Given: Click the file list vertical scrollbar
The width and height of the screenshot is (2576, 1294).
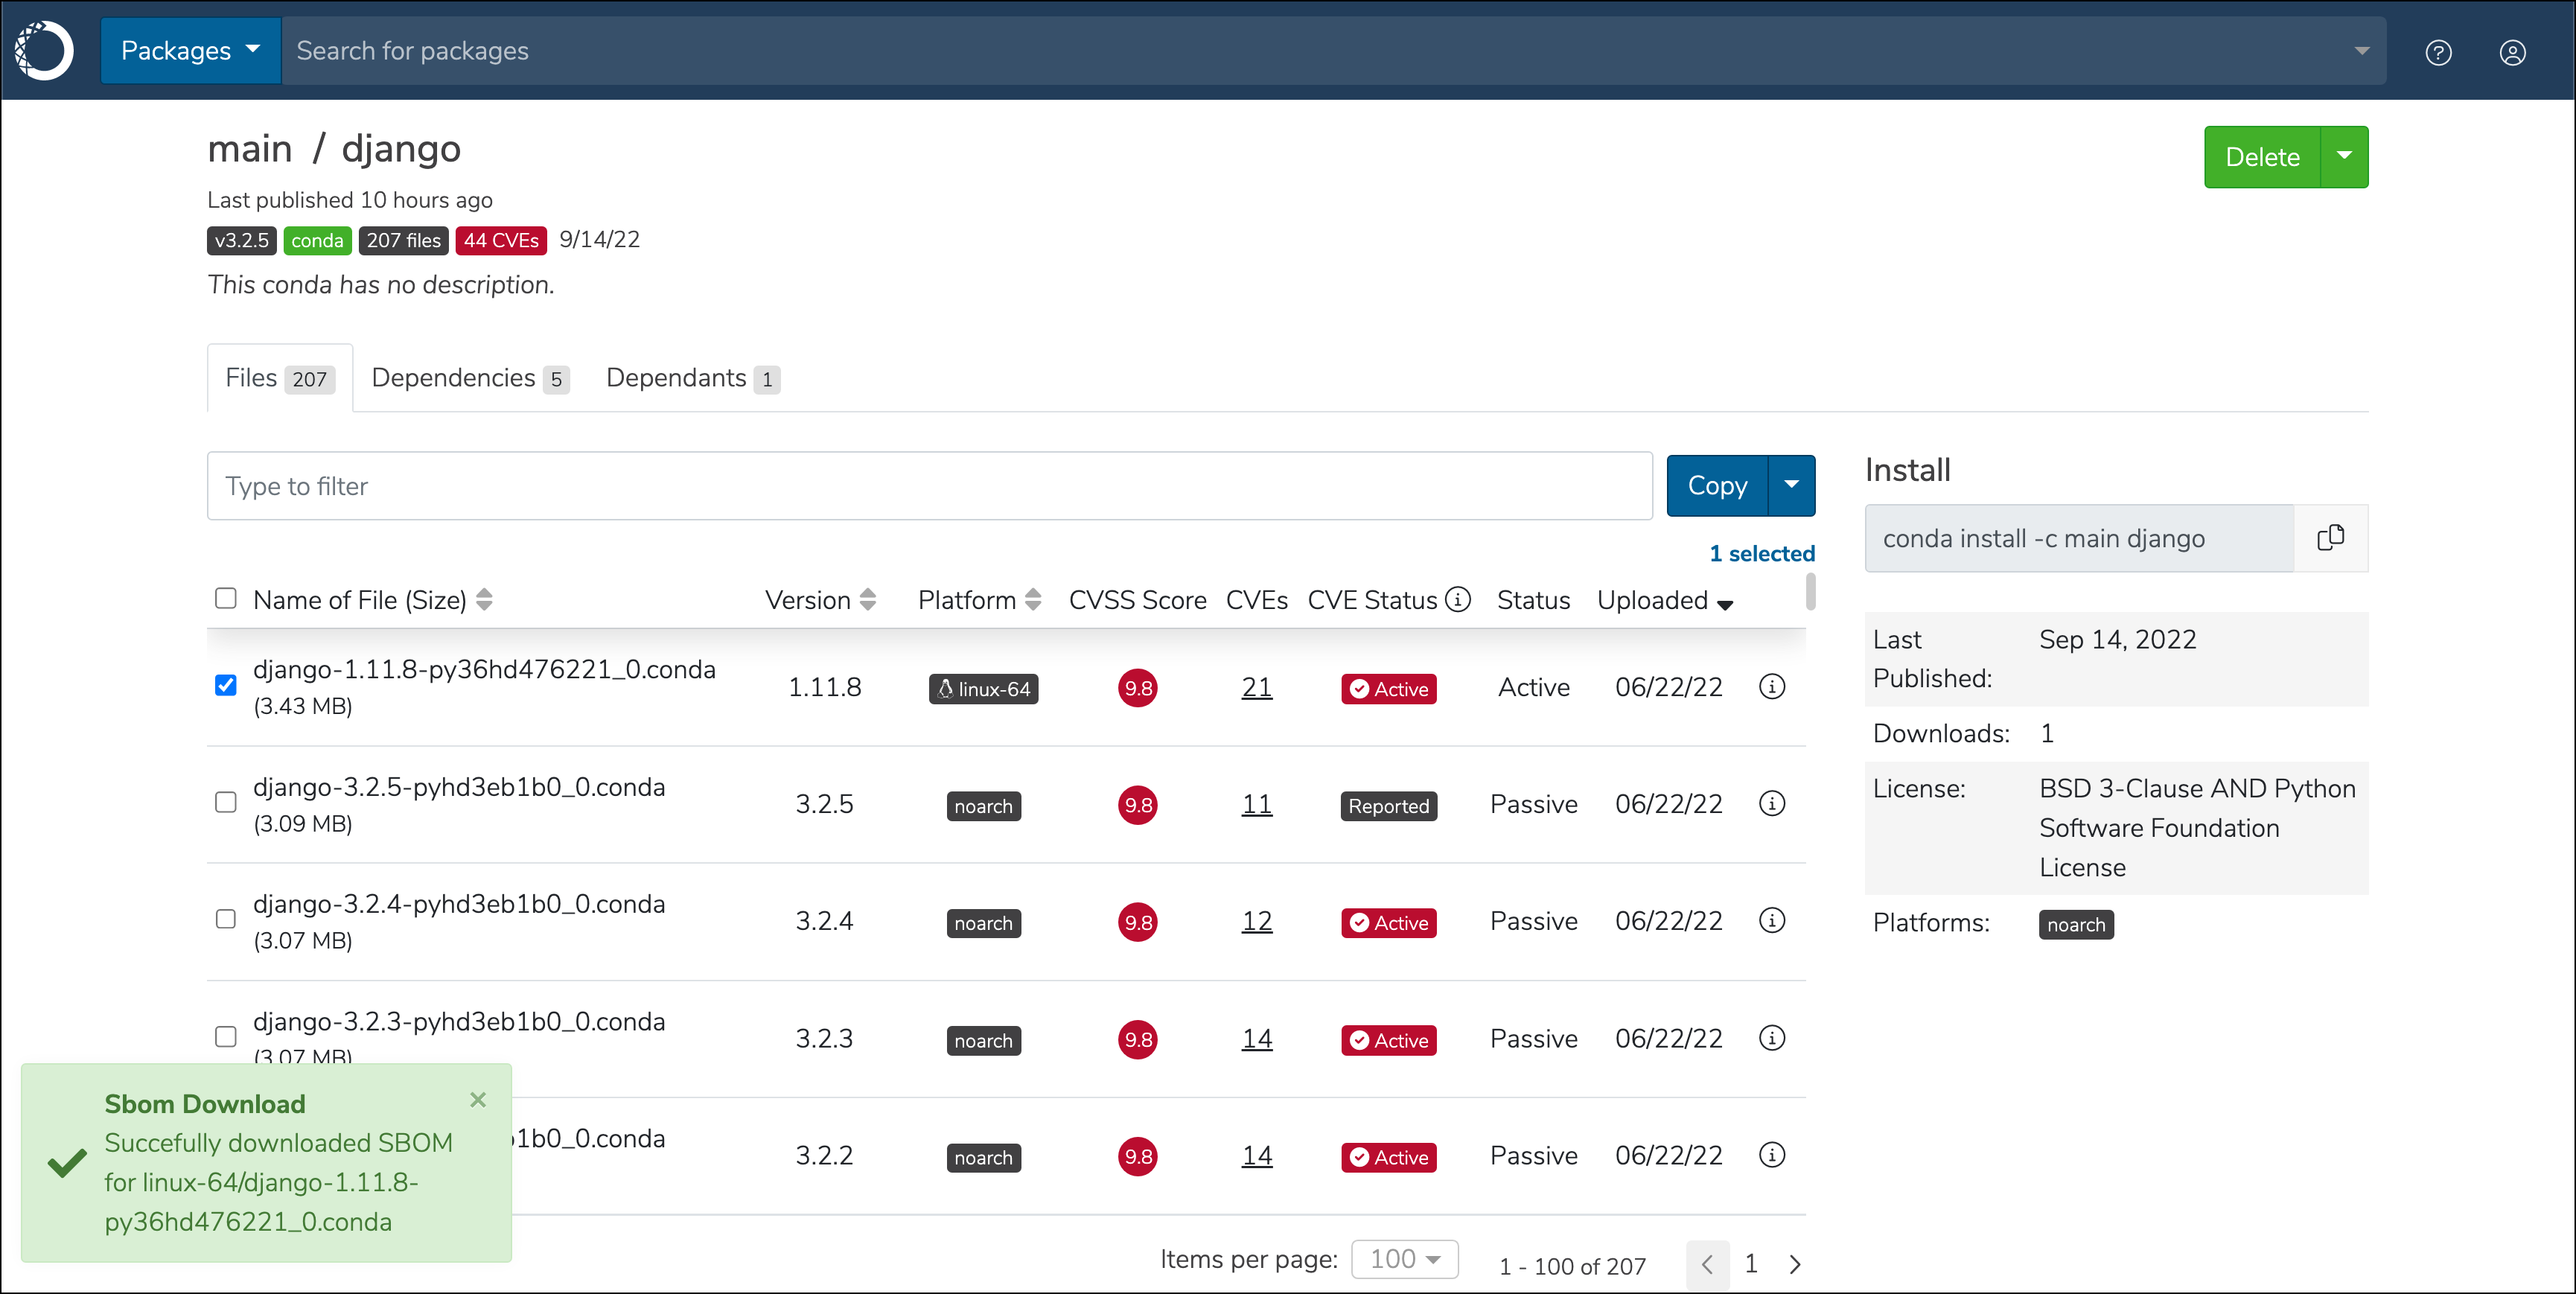Looking at the screenshot, I should pos(1811,592).
